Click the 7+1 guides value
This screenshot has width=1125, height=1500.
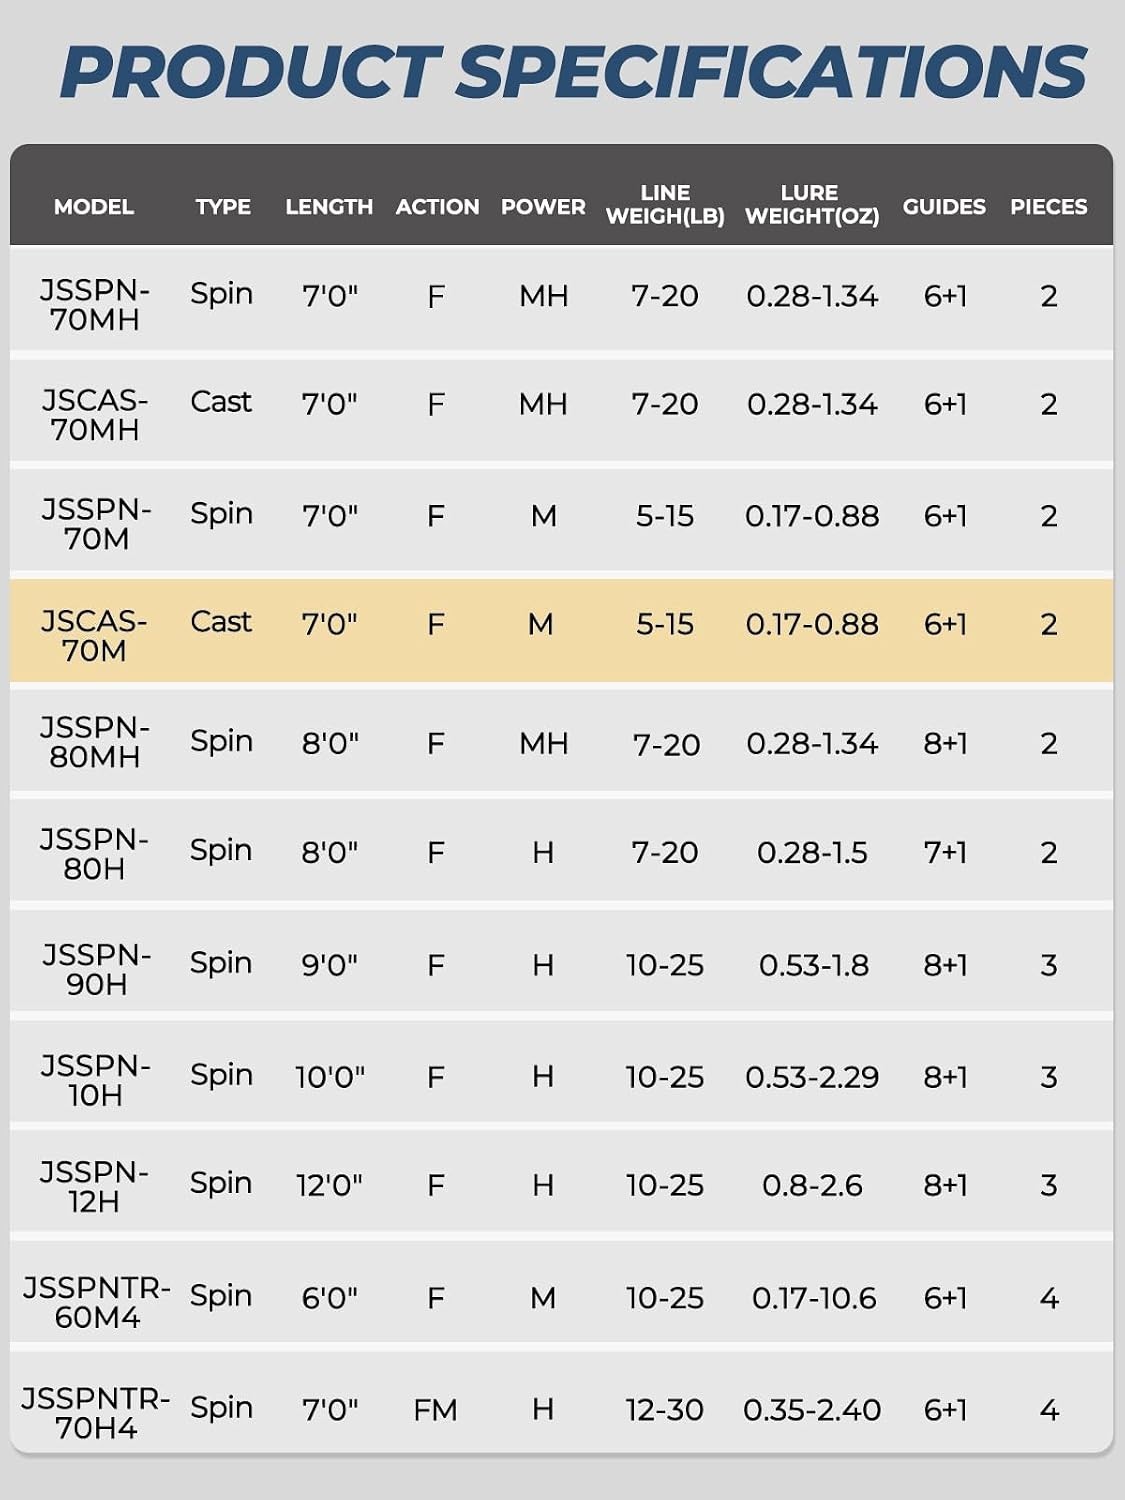(945, 852)
